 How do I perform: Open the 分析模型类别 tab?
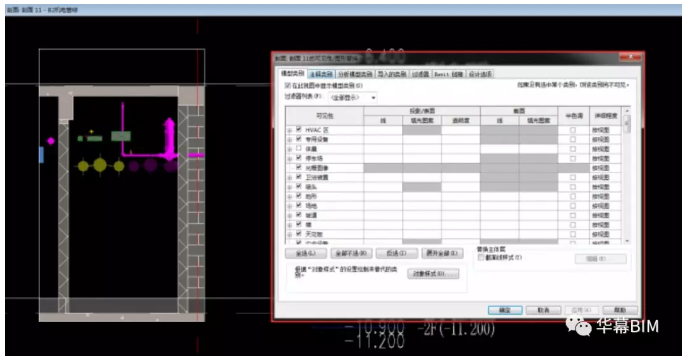point(355,74)
